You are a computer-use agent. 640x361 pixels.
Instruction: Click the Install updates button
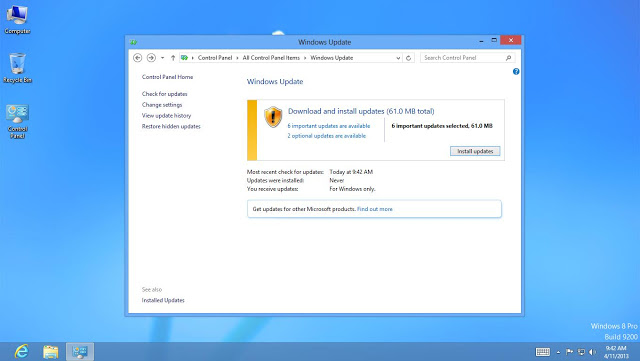[475, 151]
